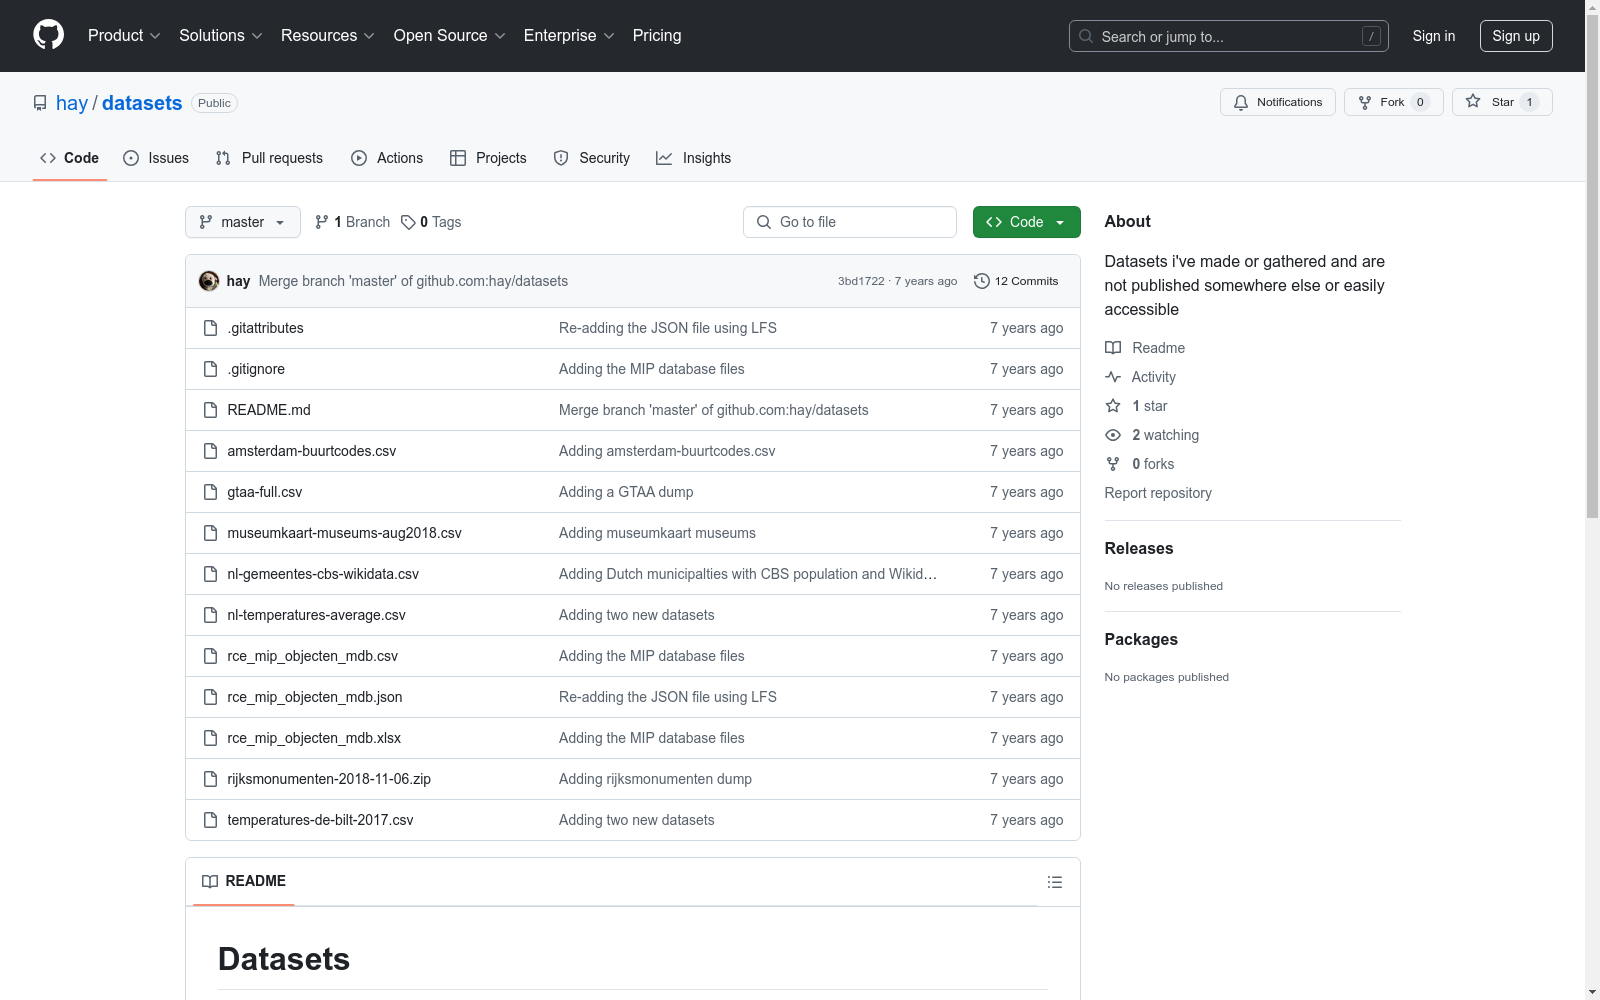Expand the Product menu
This screenshot has height=1000, width=1600.
124,36
